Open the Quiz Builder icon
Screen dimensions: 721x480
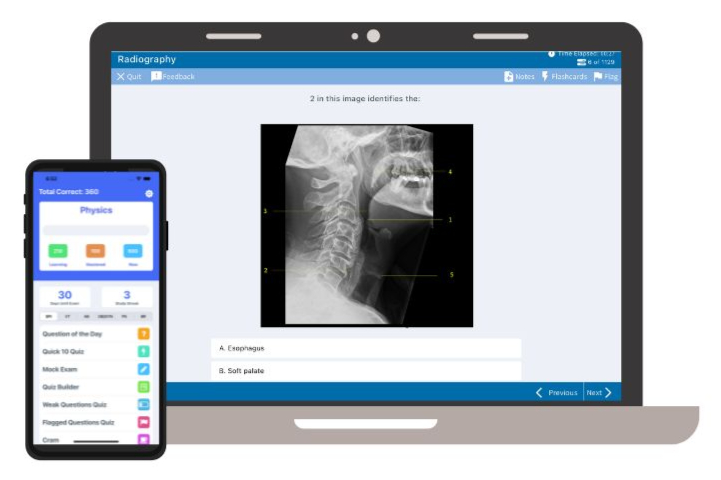click(x=143, y=387)
